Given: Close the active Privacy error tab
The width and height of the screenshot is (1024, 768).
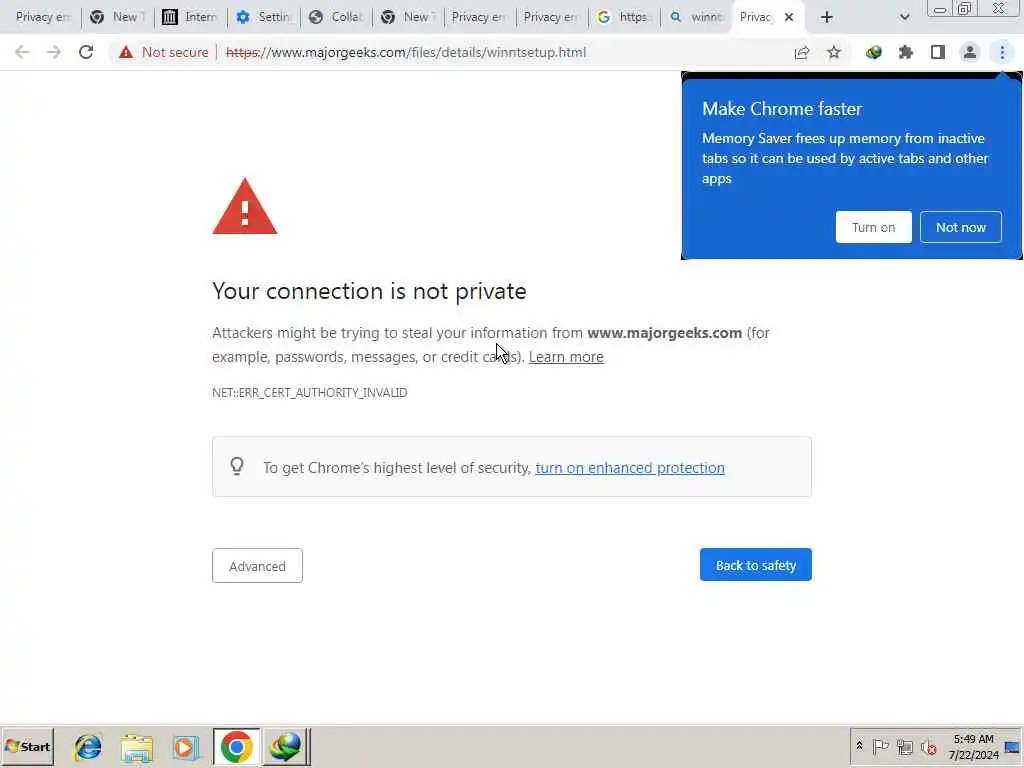Looking at the screenshot, I should point(789,17).
